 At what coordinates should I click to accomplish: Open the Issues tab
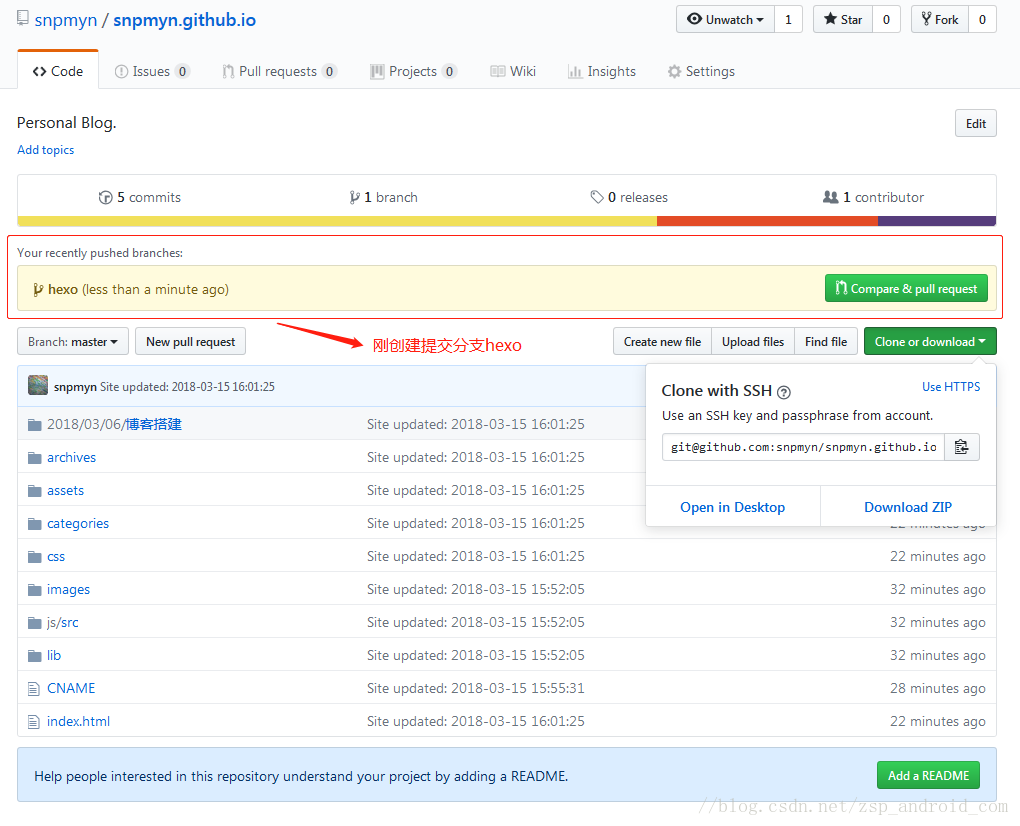[x=152, y=72]
